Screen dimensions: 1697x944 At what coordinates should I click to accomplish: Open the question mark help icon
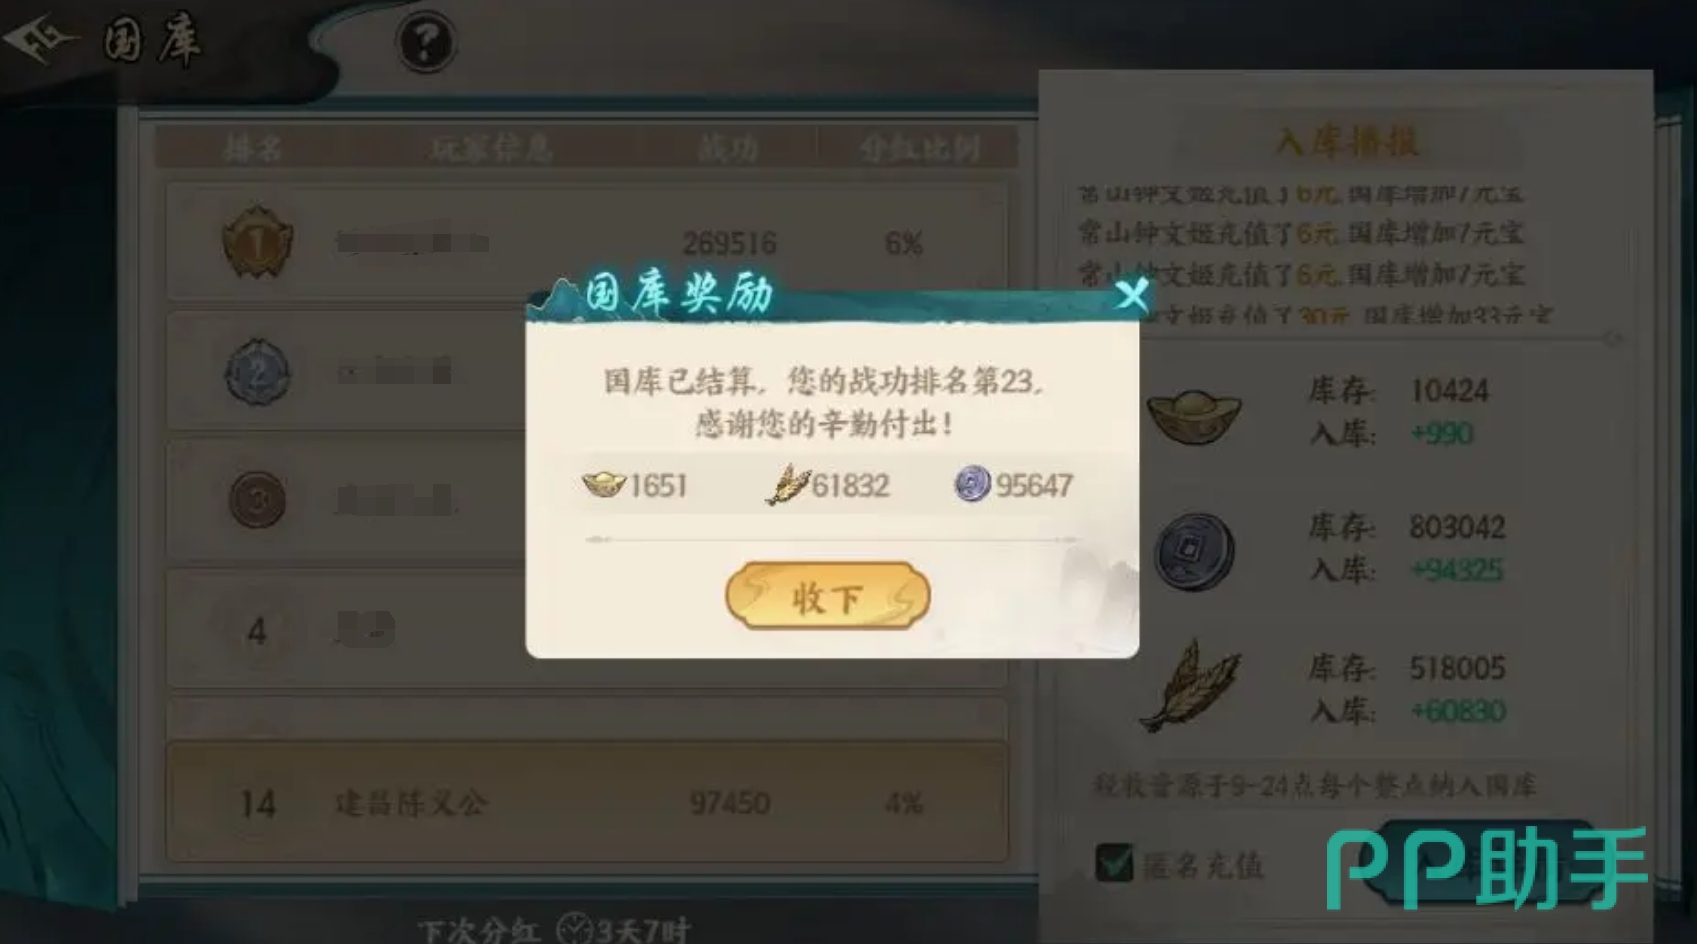[426, 43]
